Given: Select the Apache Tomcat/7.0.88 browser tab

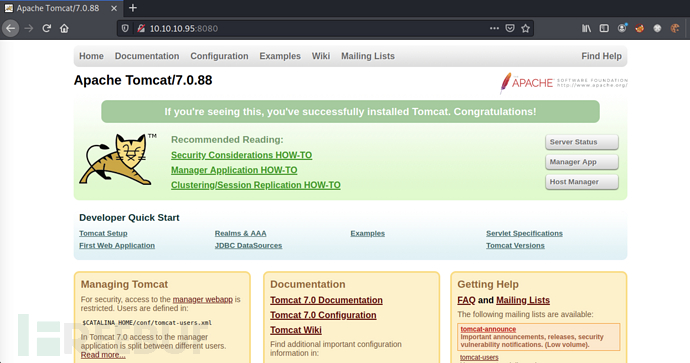Looking at the screenshot, I should (x=62, y=8).
